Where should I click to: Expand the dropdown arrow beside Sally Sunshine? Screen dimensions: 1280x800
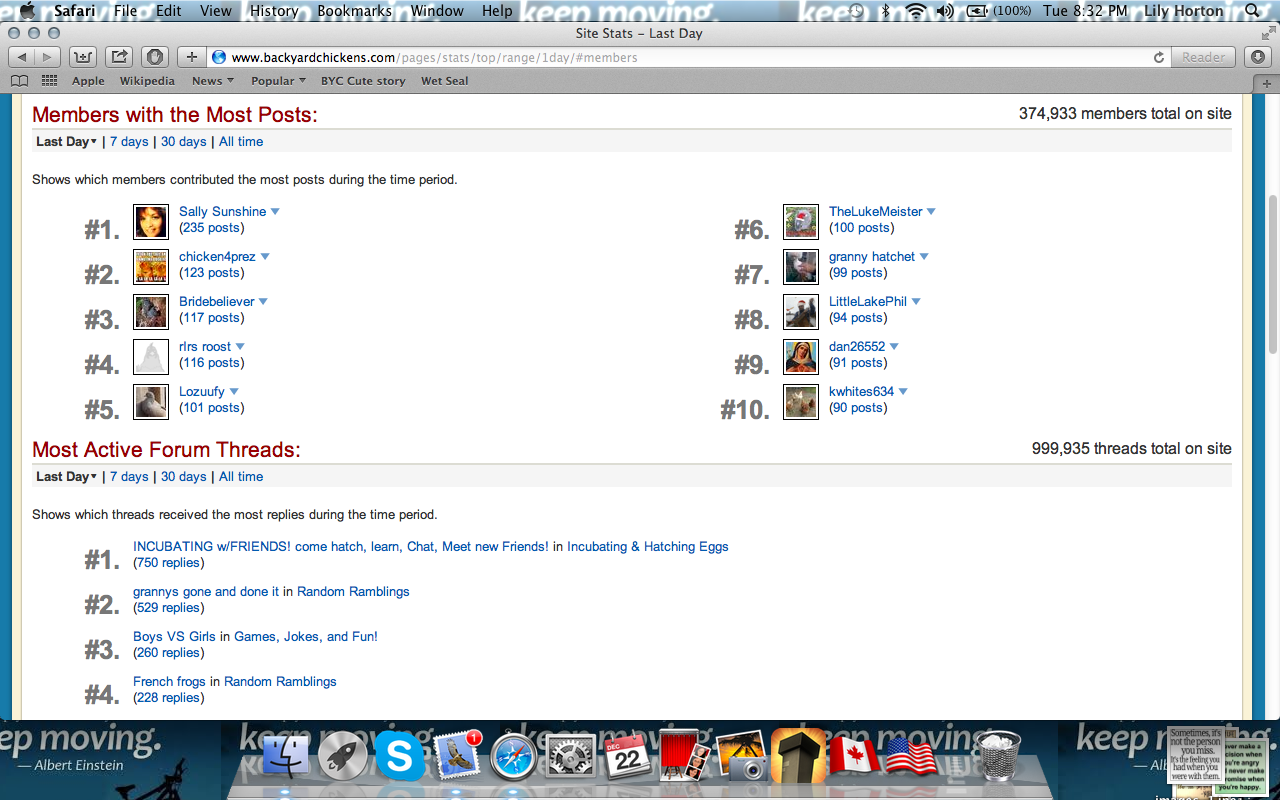[x=275, y=212]
